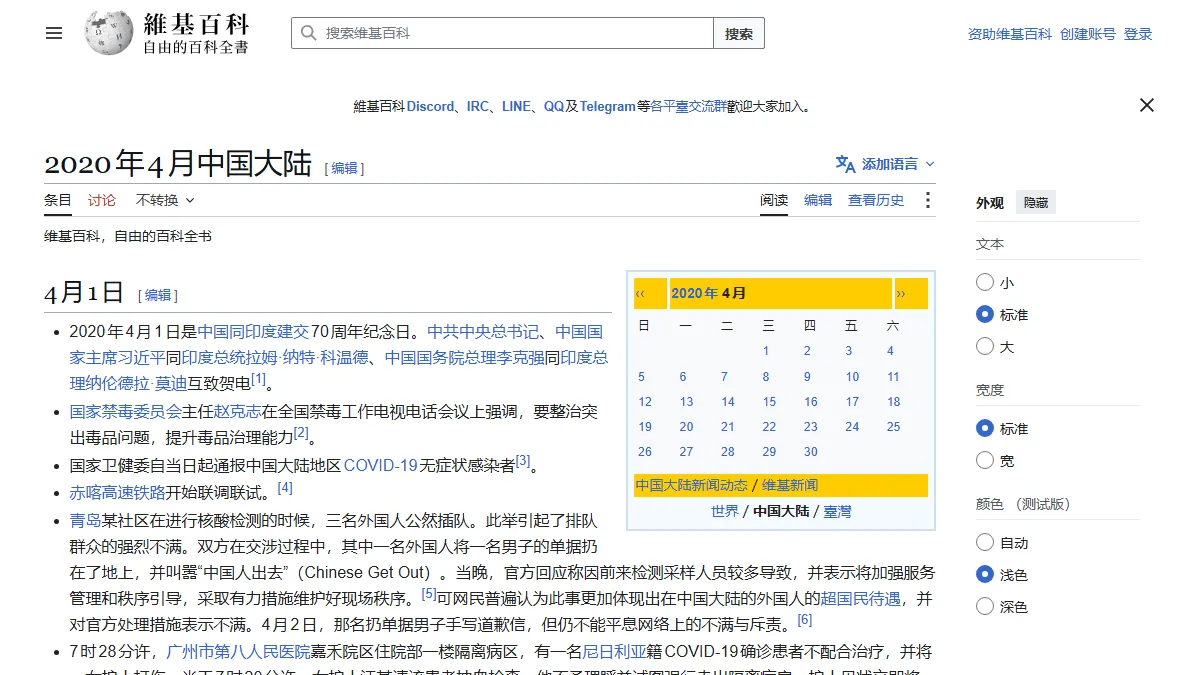The width and height of the screenshot is (1200, 675).
Task: Expand the 添加语言 dropdown
Action: coord(886,164)
